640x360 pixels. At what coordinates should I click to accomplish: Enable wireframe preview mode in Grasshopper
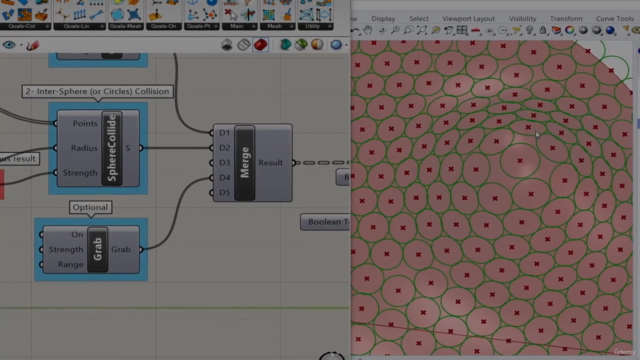244,45
